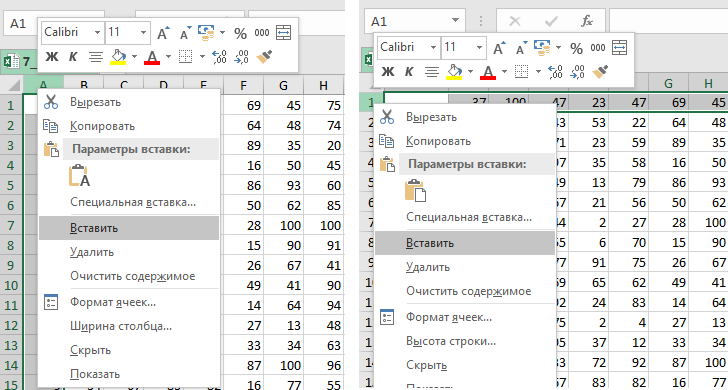Image resolution: width=728 pixels, height=390 pixels.
Task: Toggle bold Ж in left mini toolbar
Action: coord(52,57)
